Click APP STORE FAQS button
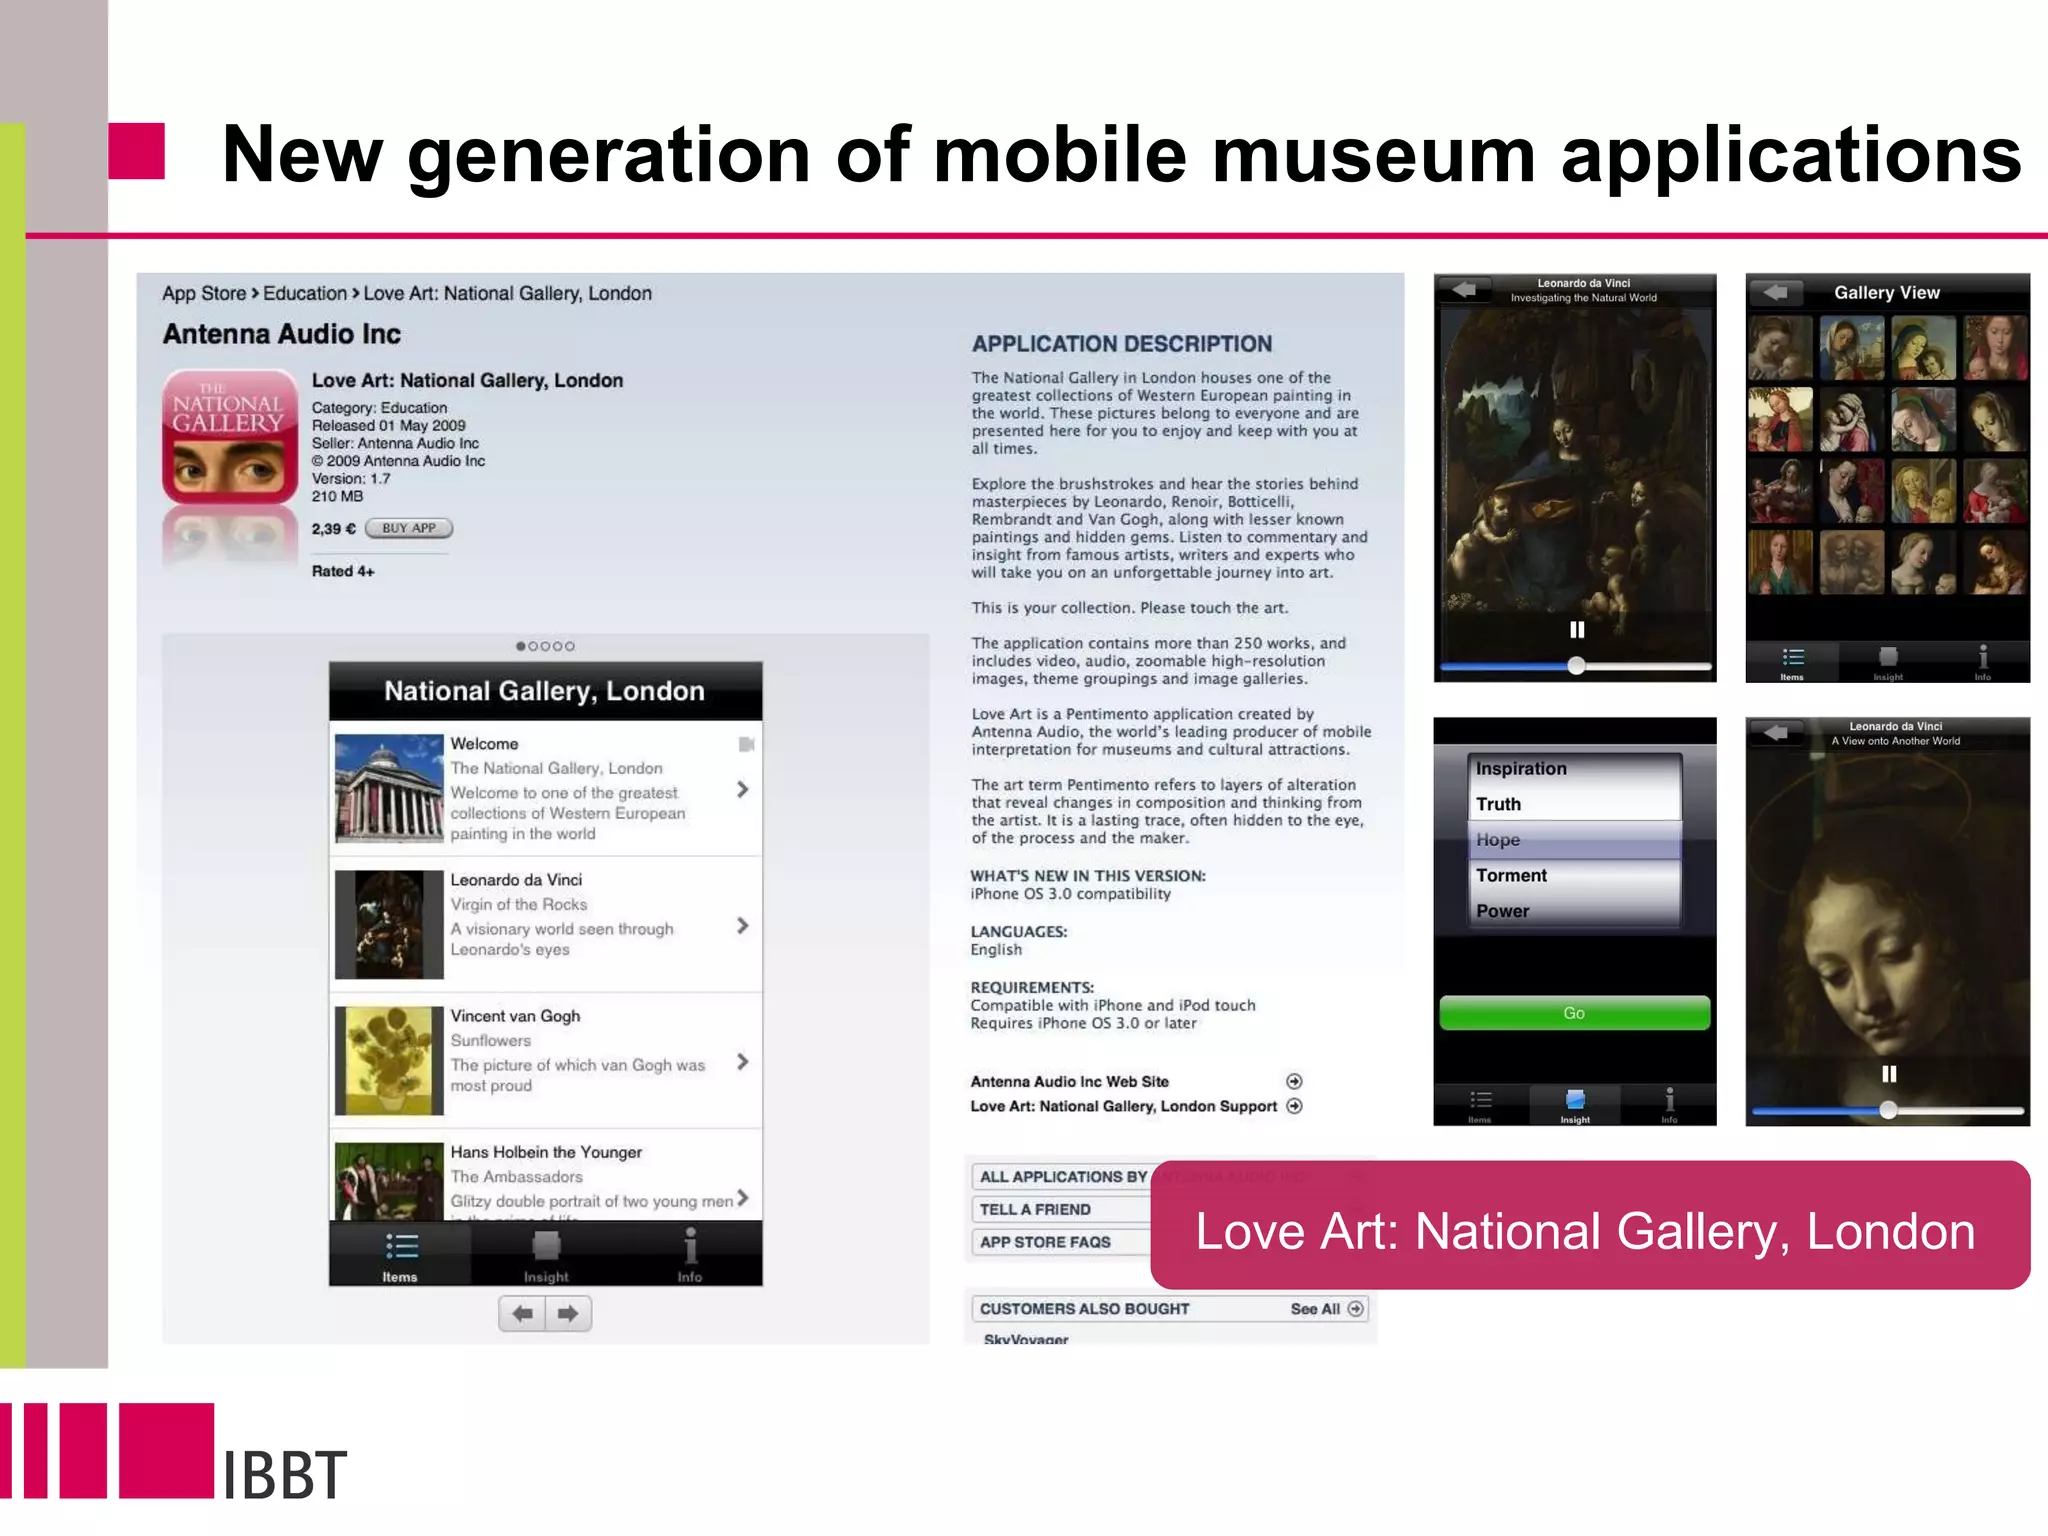Screen dimensions: 2048x1536 click(1061, 1242)
